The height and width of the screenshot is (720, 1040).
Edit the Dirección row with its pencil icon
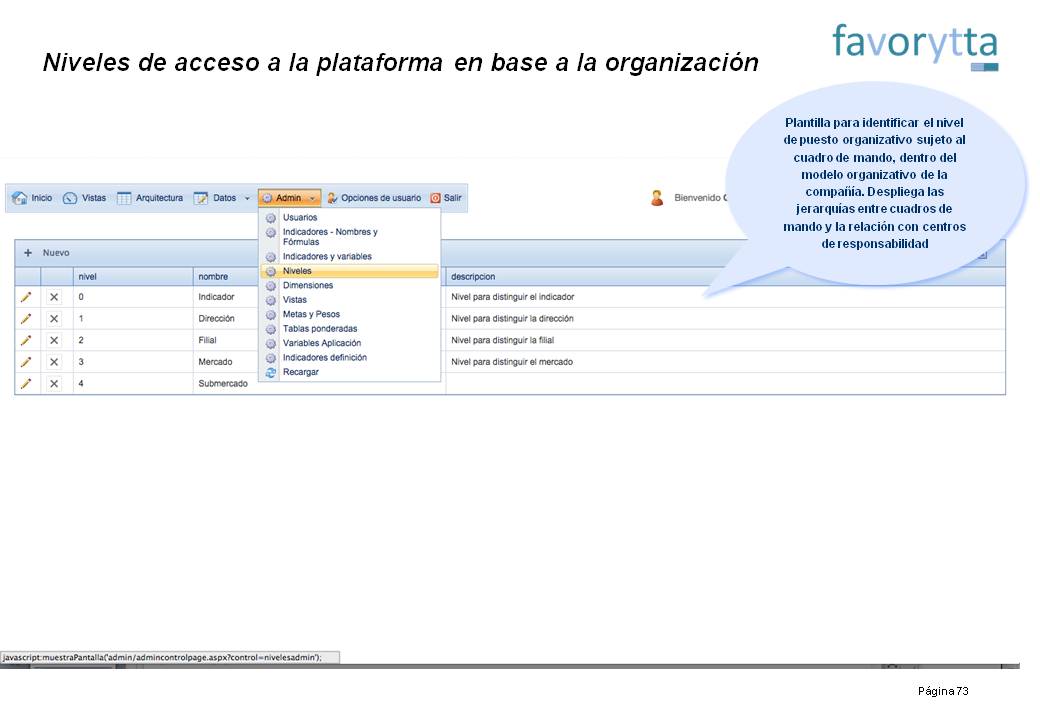[26, 319]
